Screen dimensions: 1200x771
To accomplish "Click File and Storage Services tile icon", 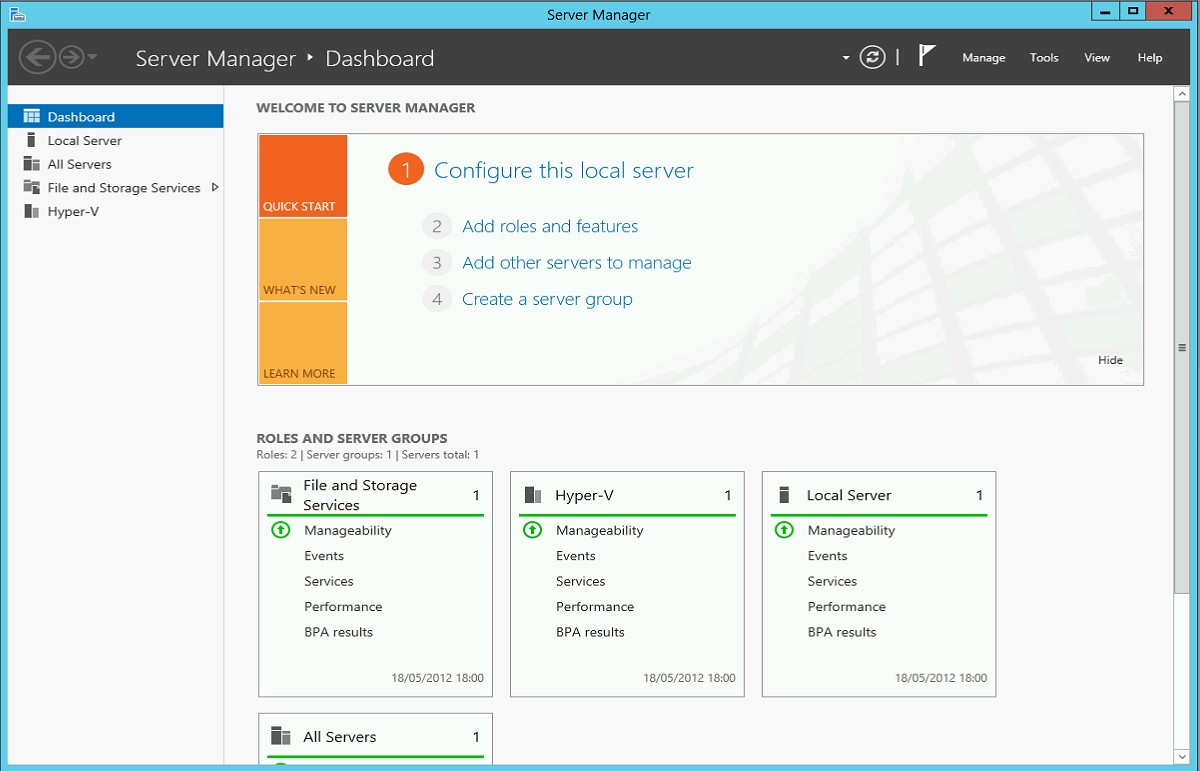I will click(x=281, y=494).
